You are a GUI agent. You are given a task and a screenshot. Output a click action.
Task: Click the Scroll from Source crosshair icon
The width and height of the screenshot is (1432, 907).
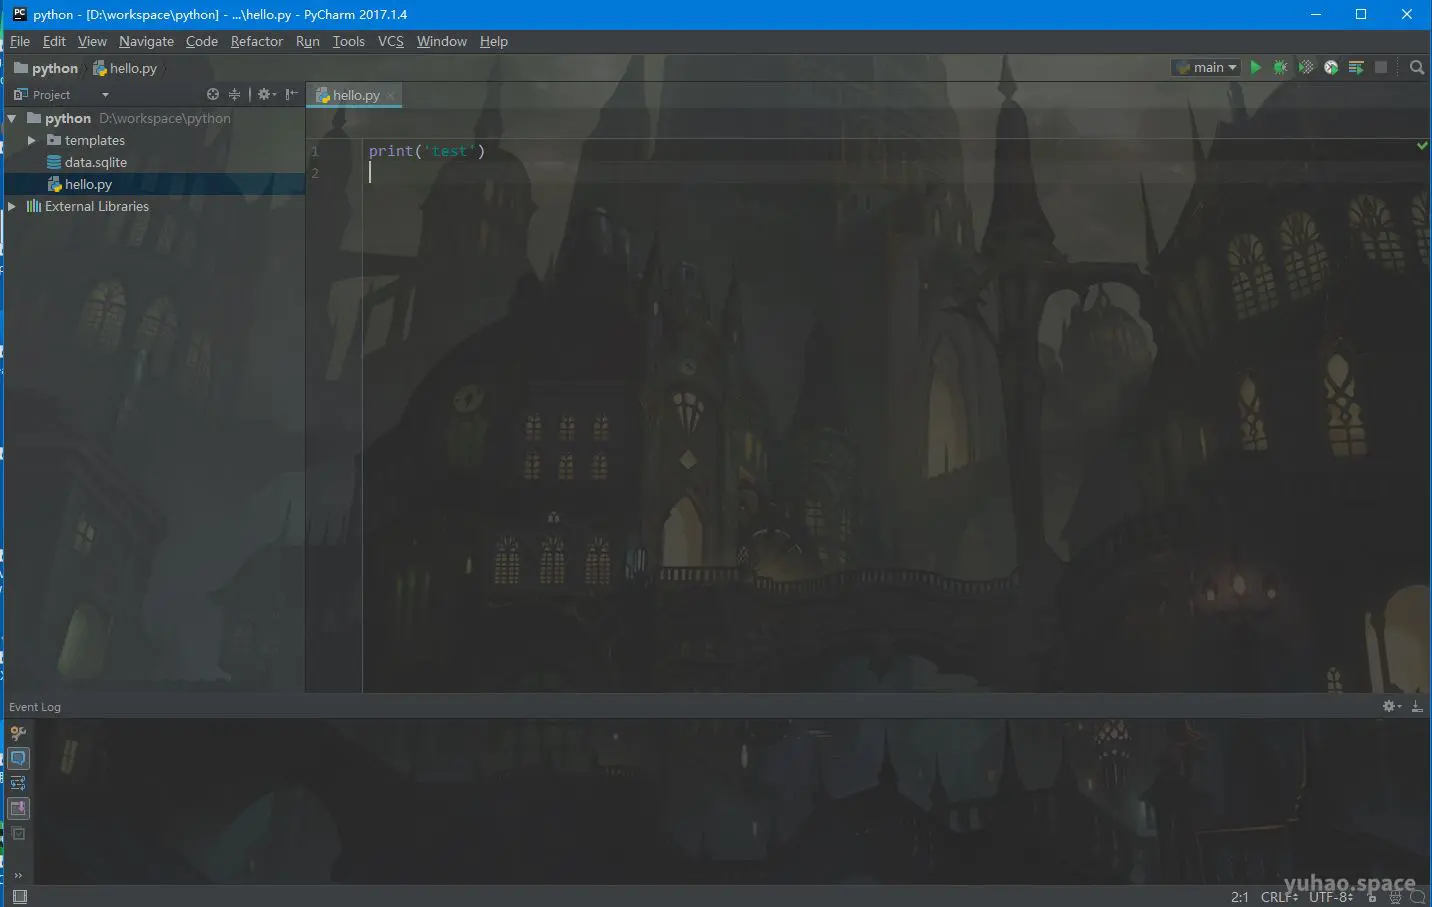click(212, 94)
